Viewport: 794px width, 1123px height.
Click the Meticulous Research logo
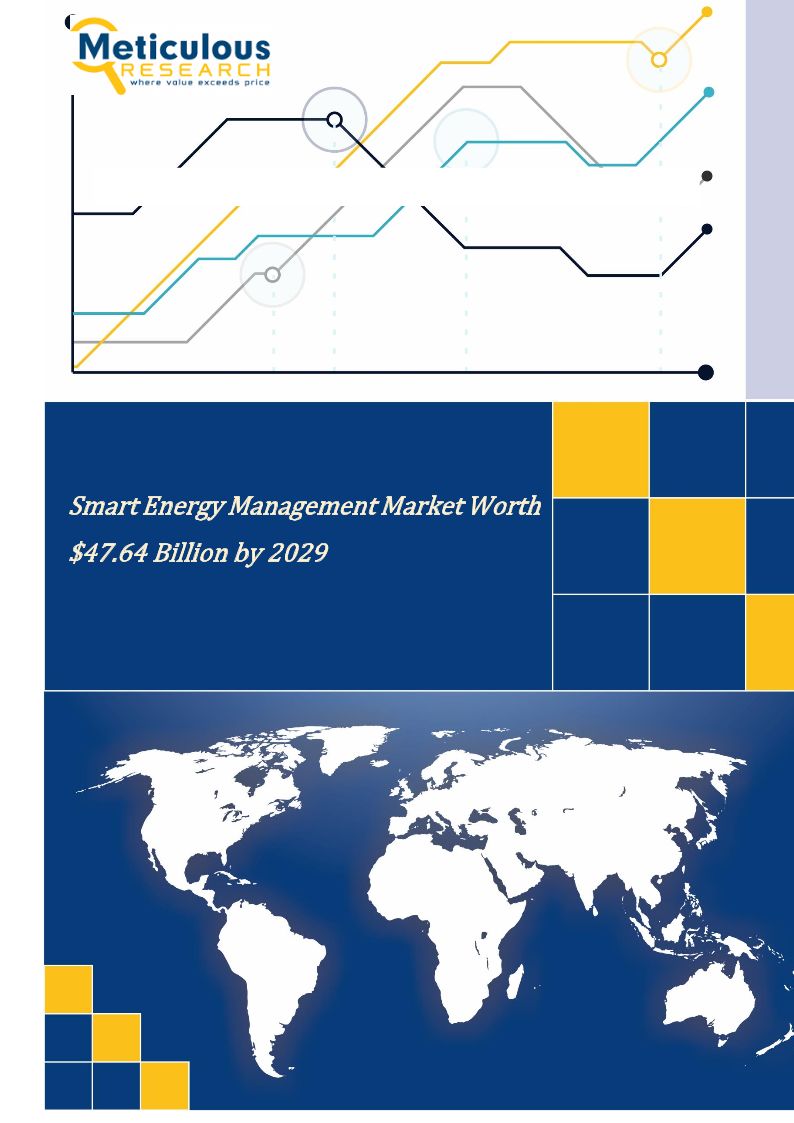coord(170,56)
